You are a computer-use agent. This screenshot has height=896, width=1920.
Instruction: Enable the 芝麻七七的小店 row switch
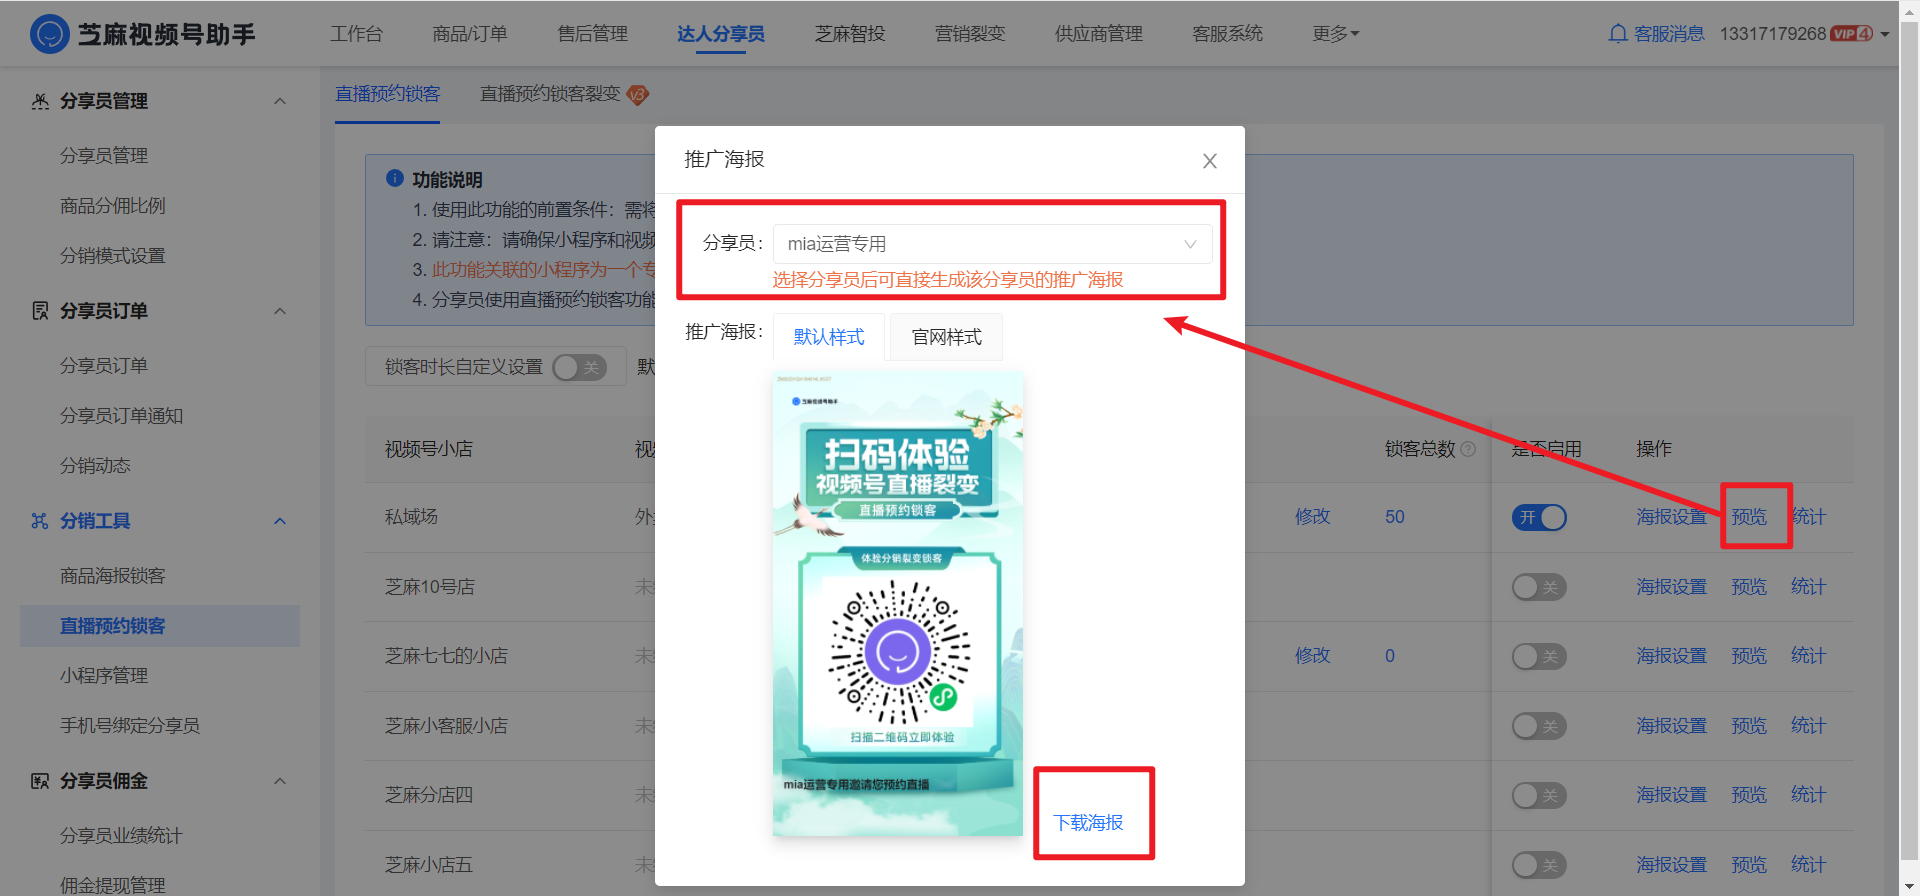[1539, 656]
